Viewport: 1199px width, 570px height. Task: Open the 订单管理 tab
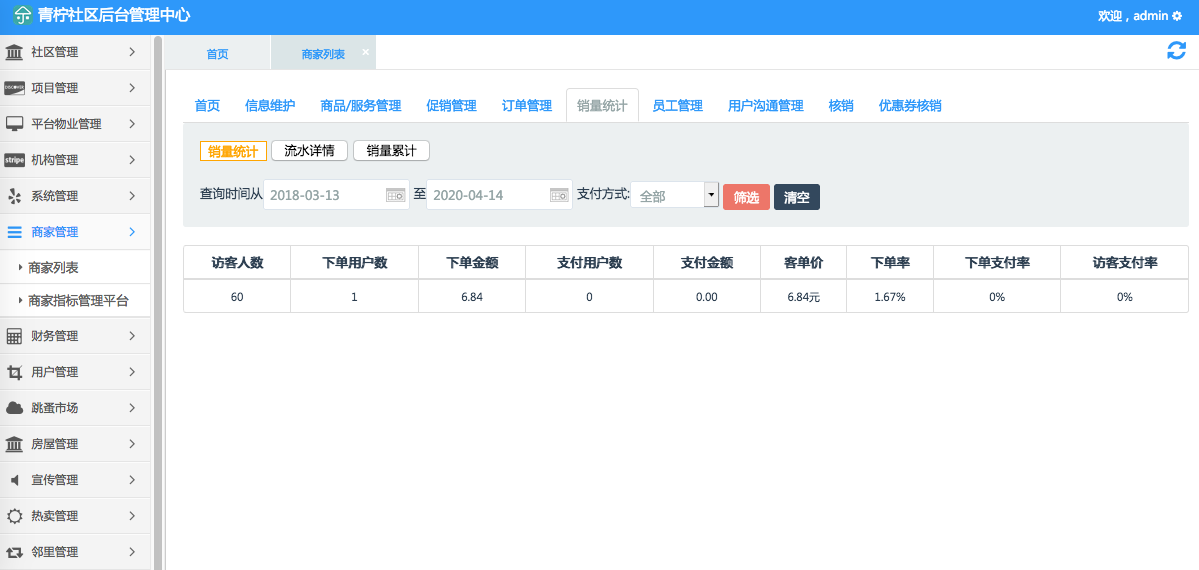coord(527,106)
